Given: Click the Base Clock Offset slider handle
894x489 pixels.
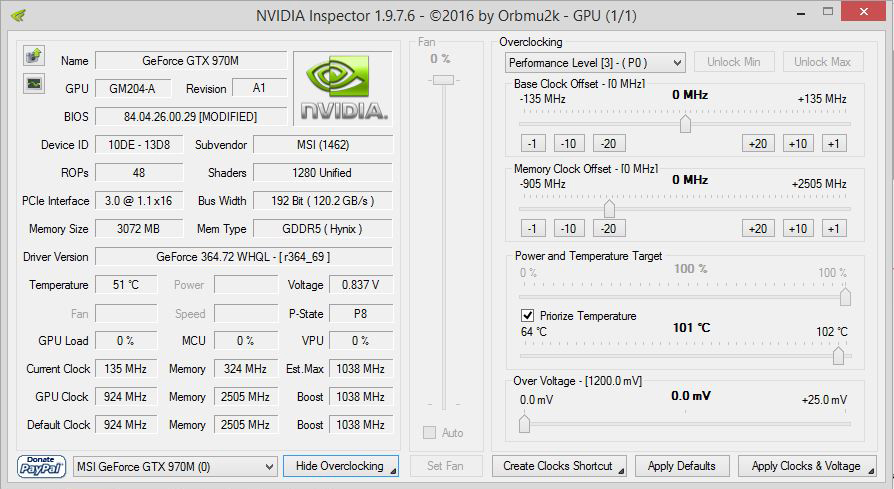Looking at the screenshot, I should 685,123.
